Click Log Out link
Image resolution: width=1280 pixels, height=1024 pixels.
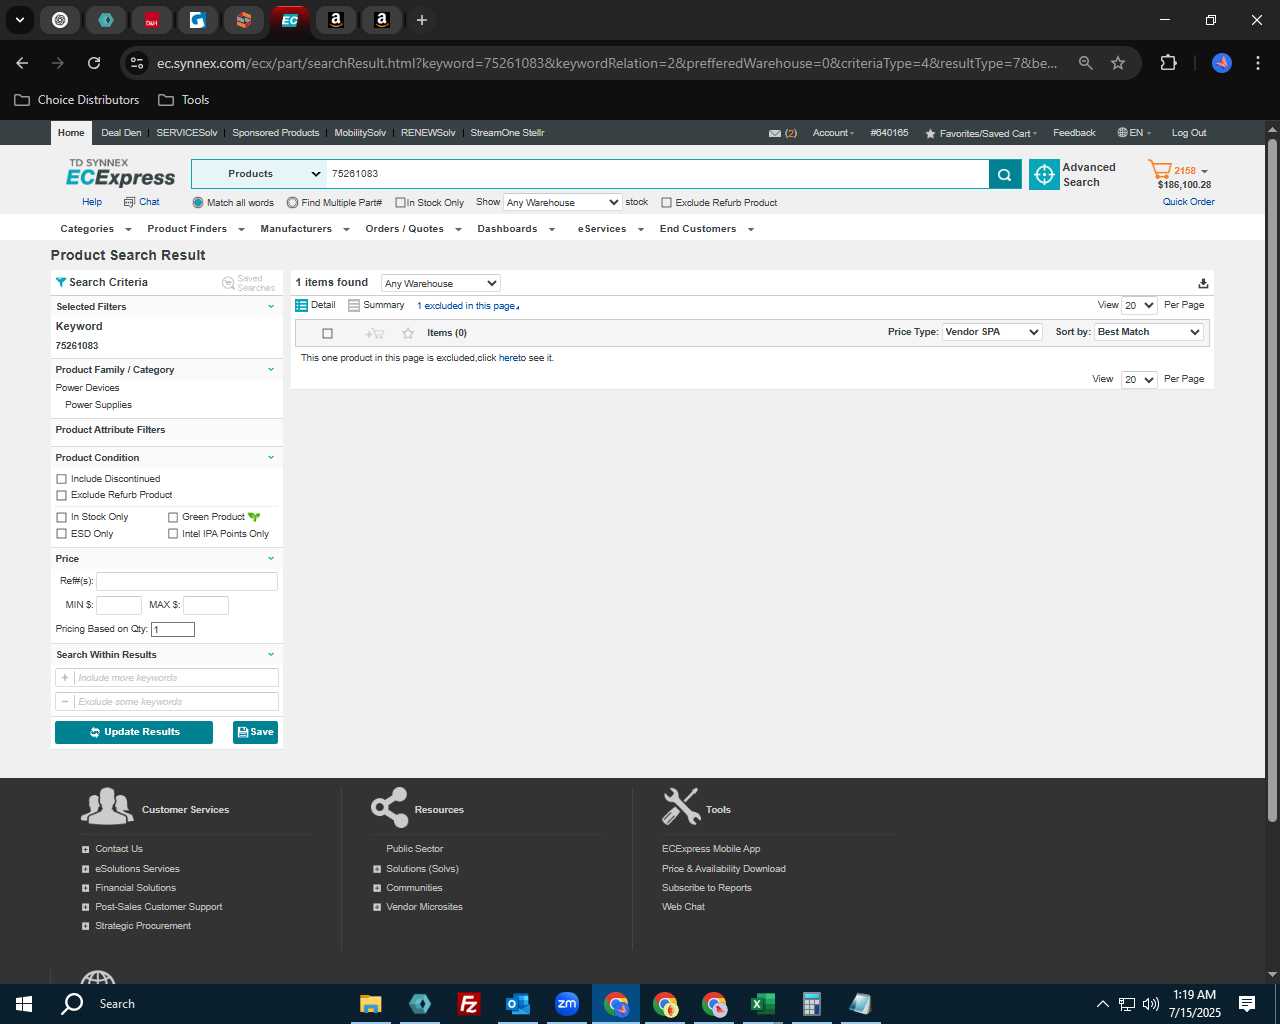(1189, 133)
